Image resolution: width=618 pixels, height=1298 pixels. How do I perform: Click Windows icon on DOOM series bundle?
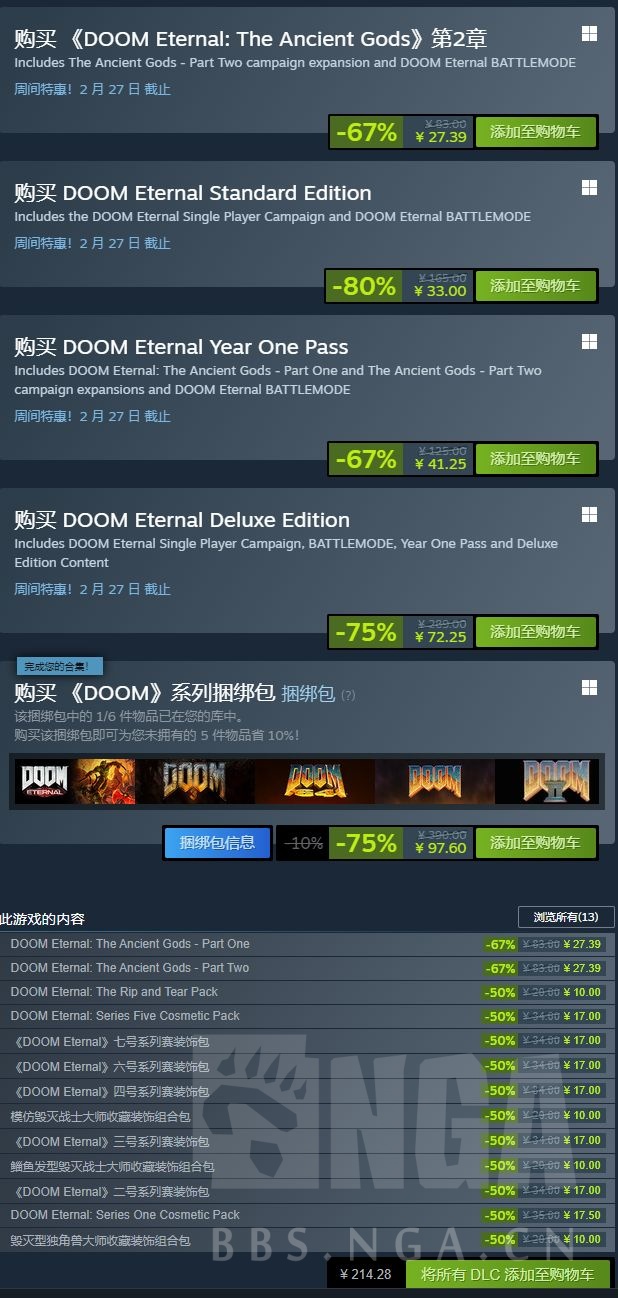[589, 687]
